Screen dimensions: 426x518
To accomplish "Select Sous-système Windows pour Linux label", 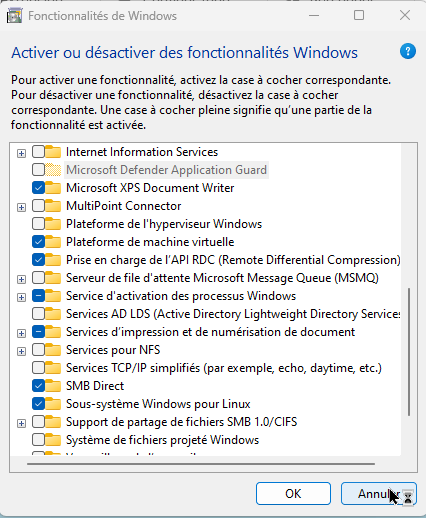I will tap(158, 404).
